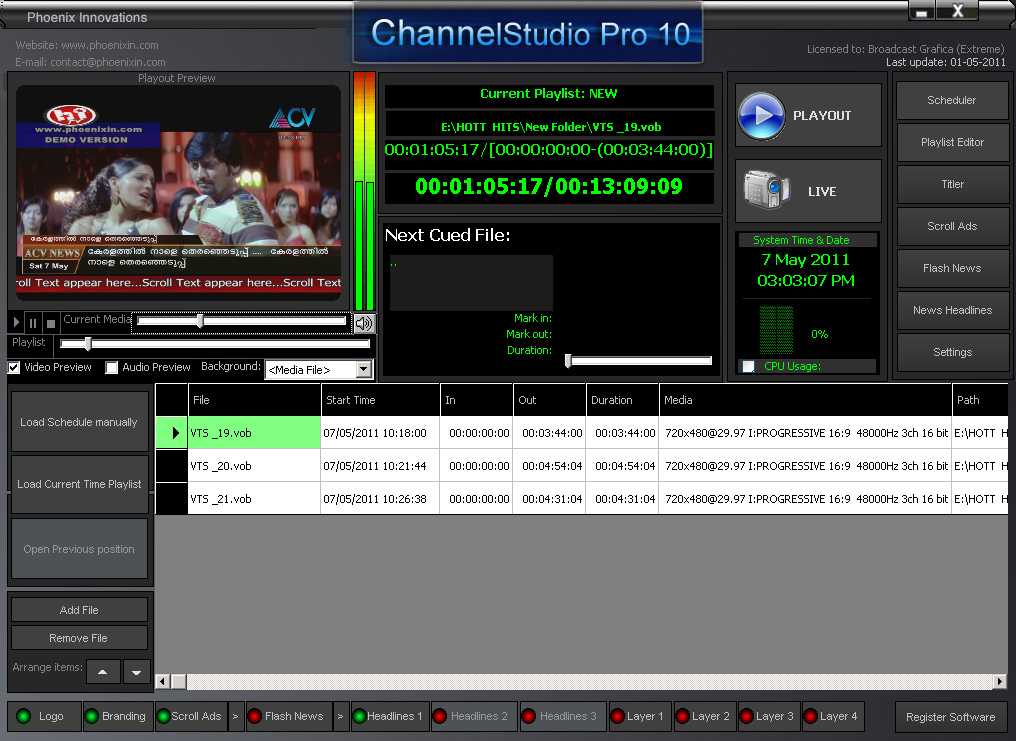This screenshot has width=1016, height=741.
Task: Click Load Current Time Playlist button
Action: [79, 484]
